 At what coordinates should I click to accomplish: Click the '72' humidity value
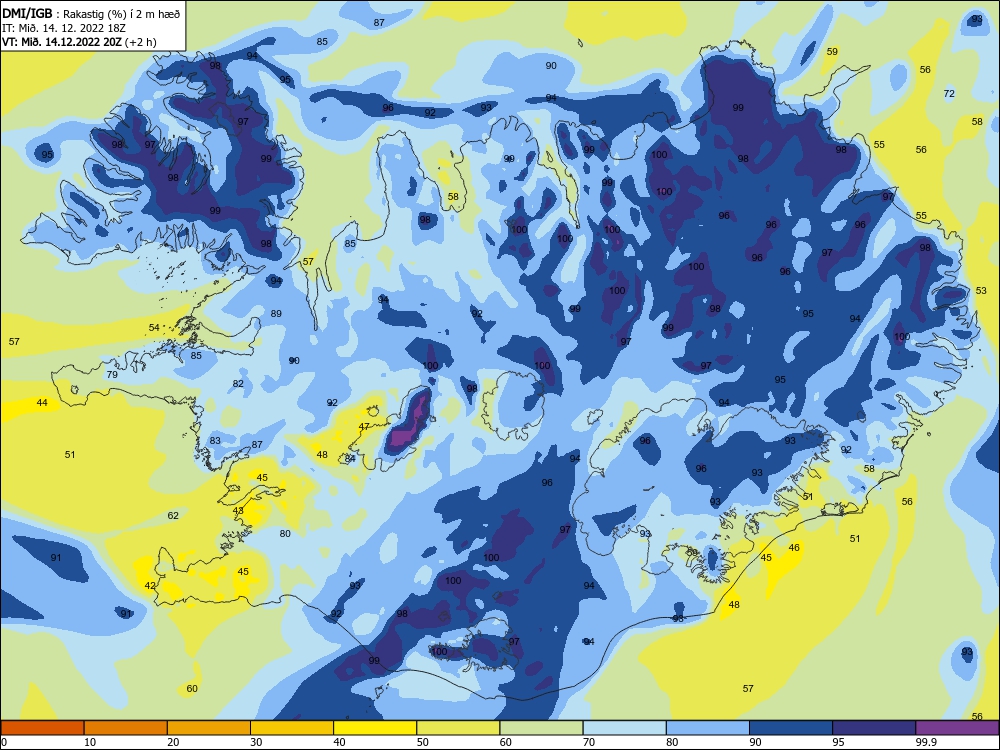click(x=949, y=93)
